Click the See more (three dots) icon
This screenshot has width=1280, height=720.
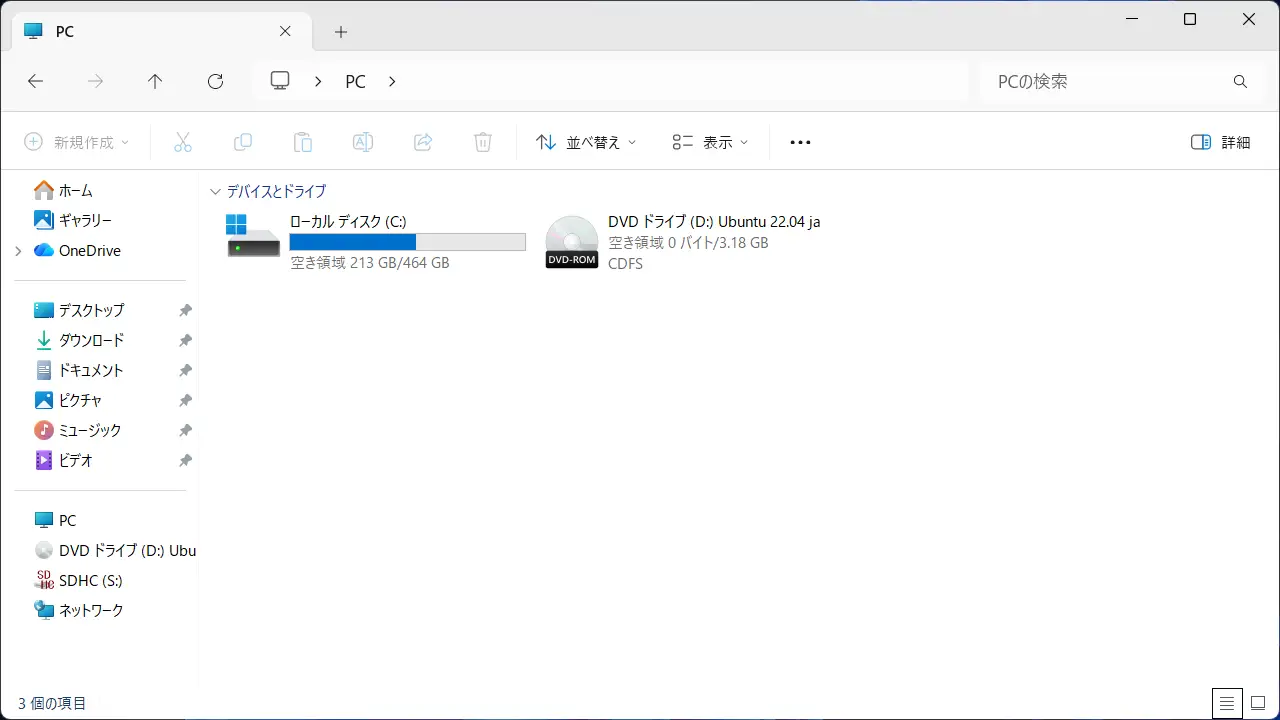coord(800,142)
